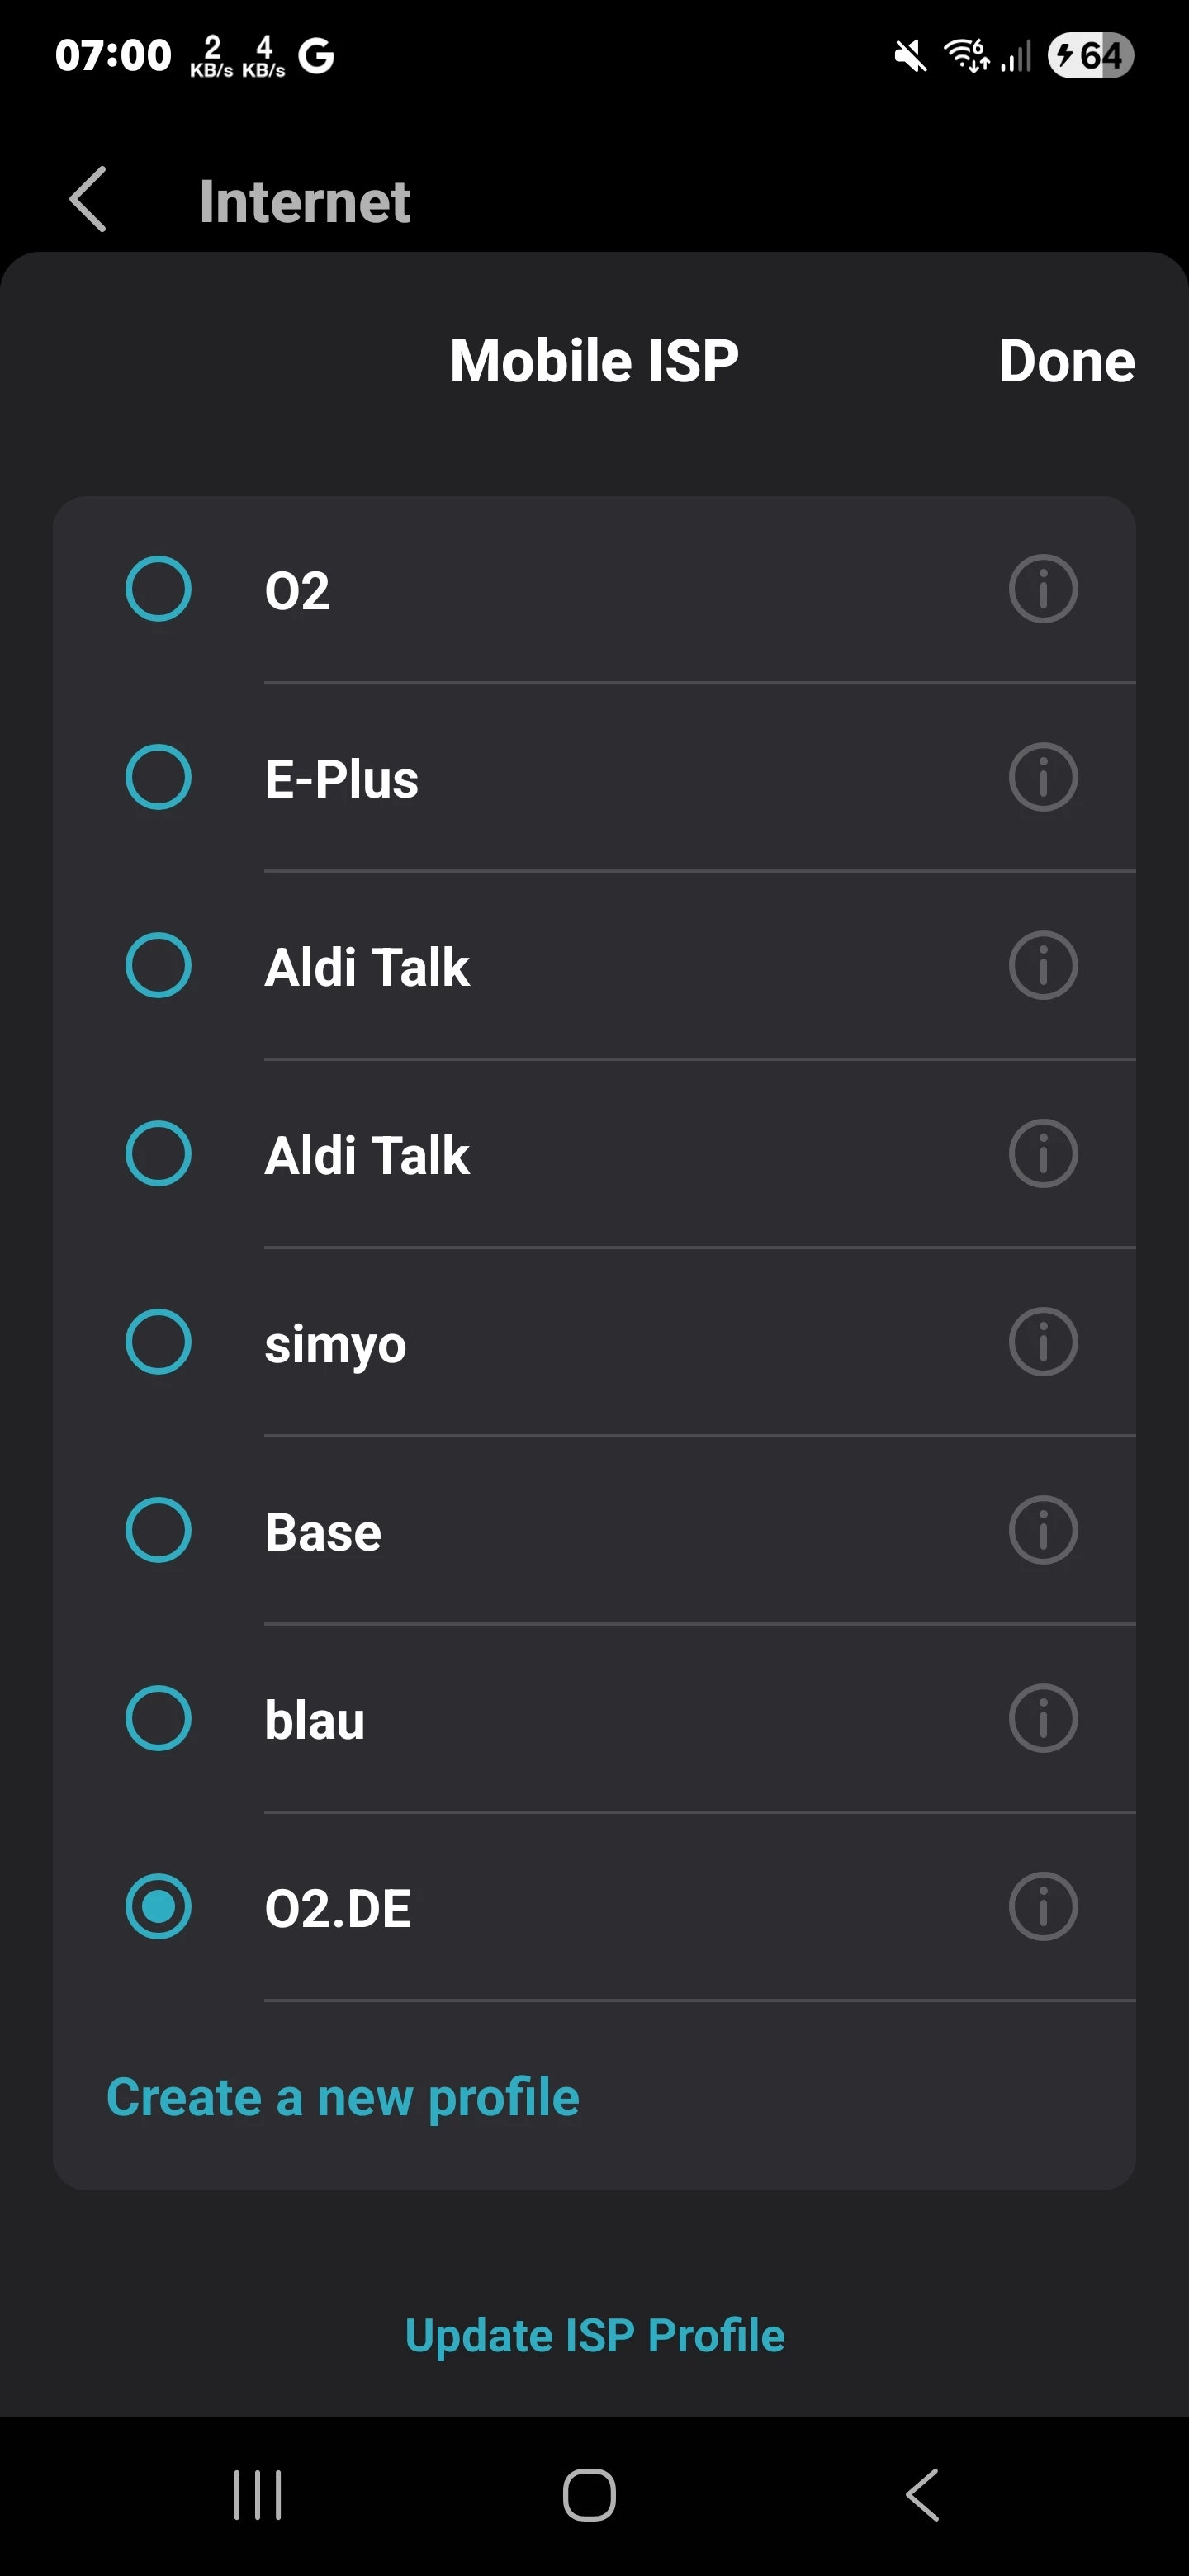Go back using the arrow beside Internet
The width and height of the screenshot is (1189, 2576).
88,200
